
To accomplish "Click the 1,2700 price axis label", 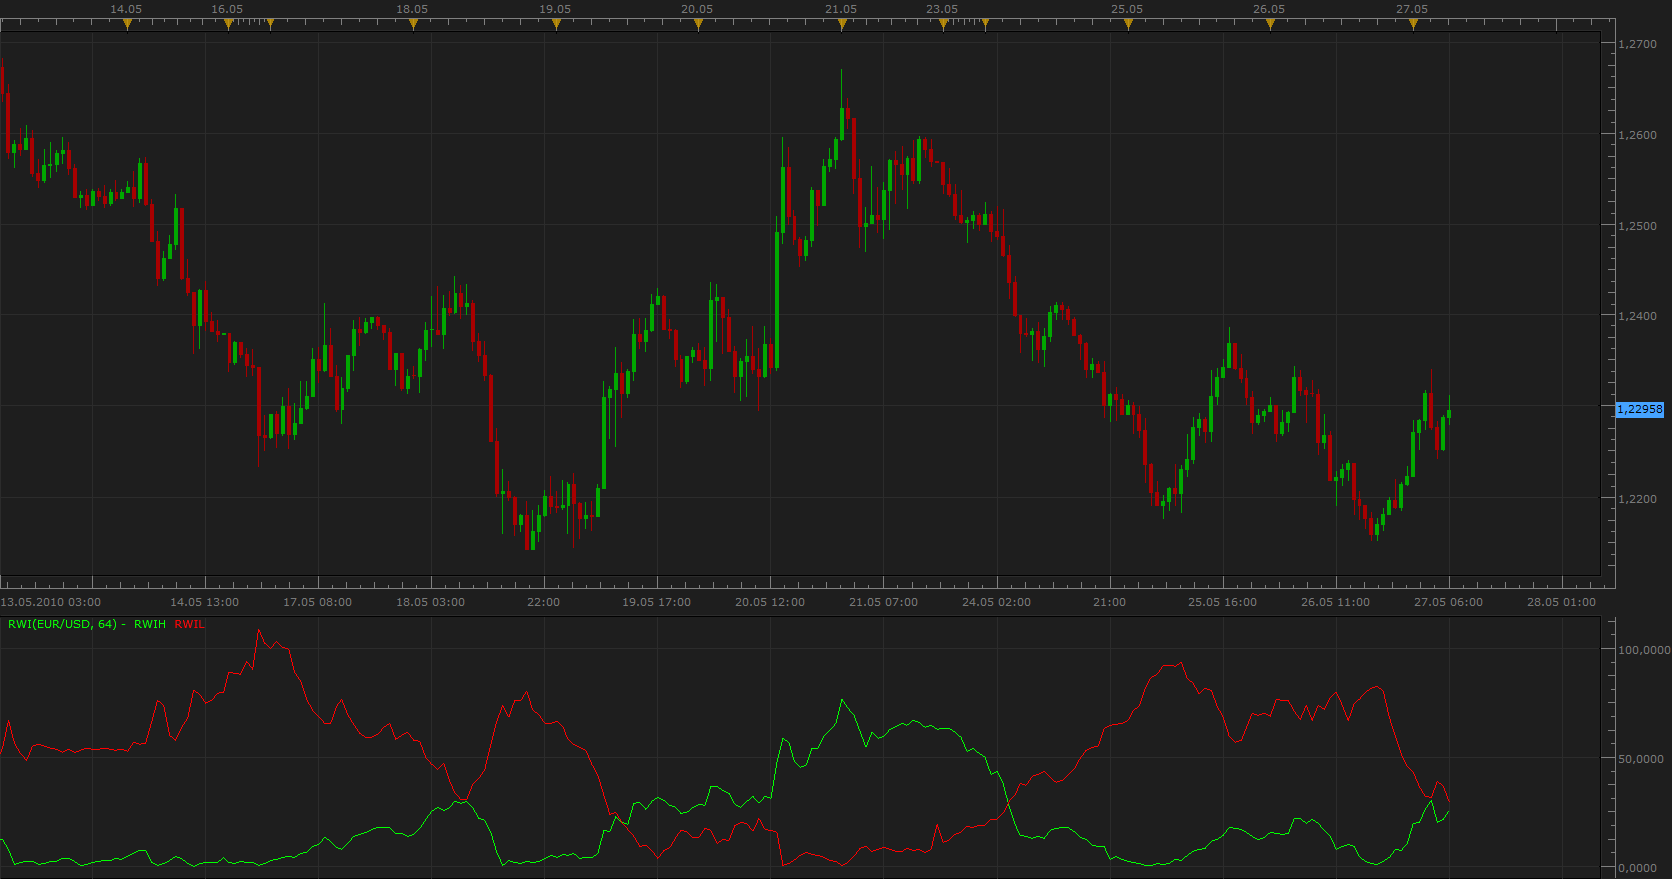I will pos(1638,44).
